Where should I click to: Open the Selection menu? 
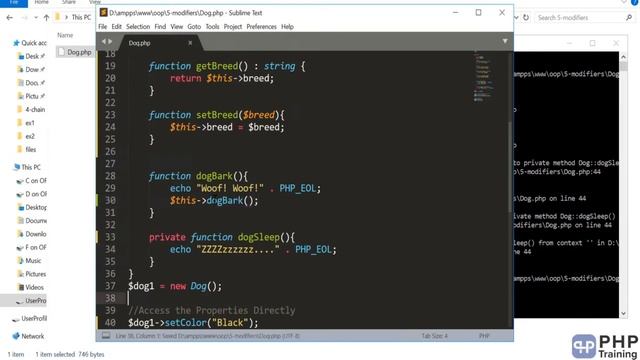point(138,27)
